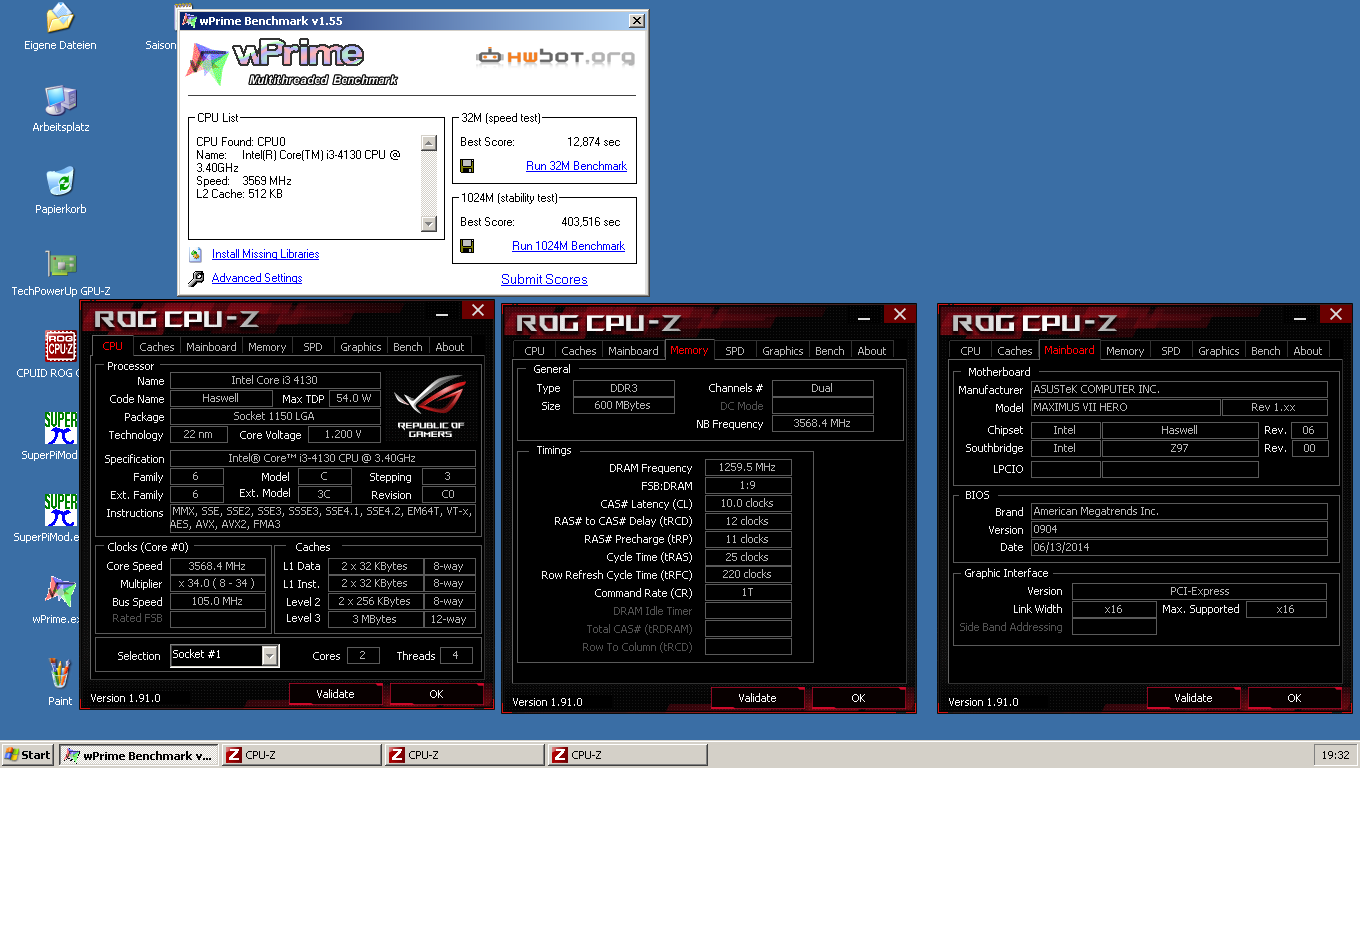The height and width of the screenshot is (949, 1360).
Task: Select first CPU-Z taskbar button
Action: pos(302,755)
